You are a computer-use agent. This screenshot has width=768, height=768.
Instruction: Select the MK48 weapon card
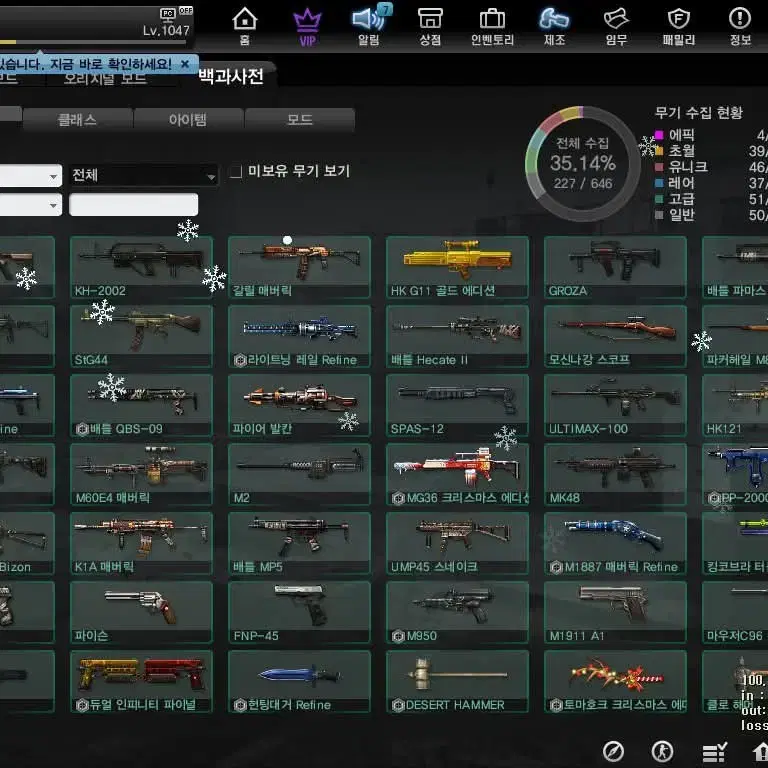pyautogui.click(x=615, y=474)
